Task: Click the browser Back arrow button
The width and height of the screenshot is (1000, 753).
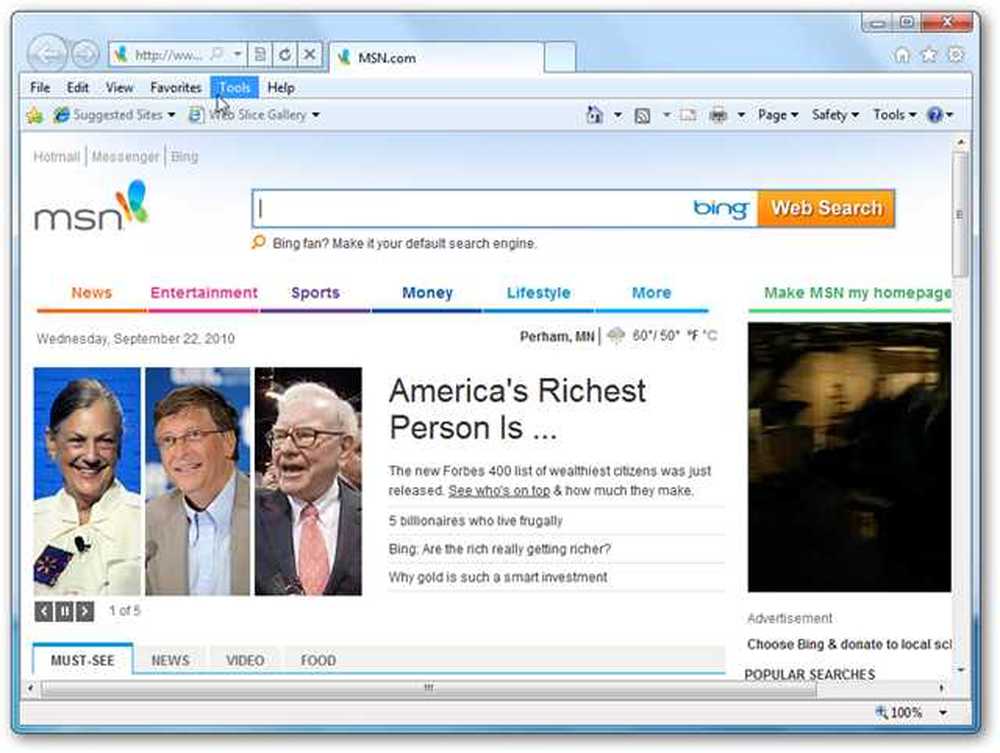Action: tap(48, 54)
